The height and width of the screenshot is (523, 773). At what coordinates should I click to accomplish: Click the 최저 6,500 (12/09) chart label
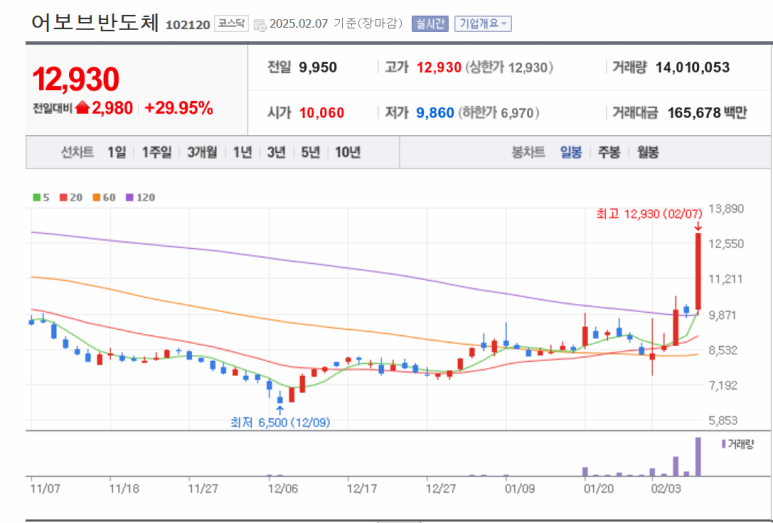[280, 422]
